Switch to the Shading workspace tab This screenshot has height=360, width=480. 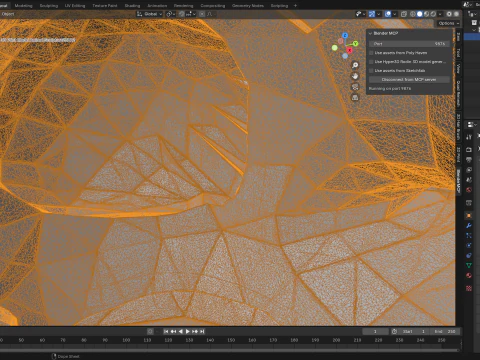point(132,6)
